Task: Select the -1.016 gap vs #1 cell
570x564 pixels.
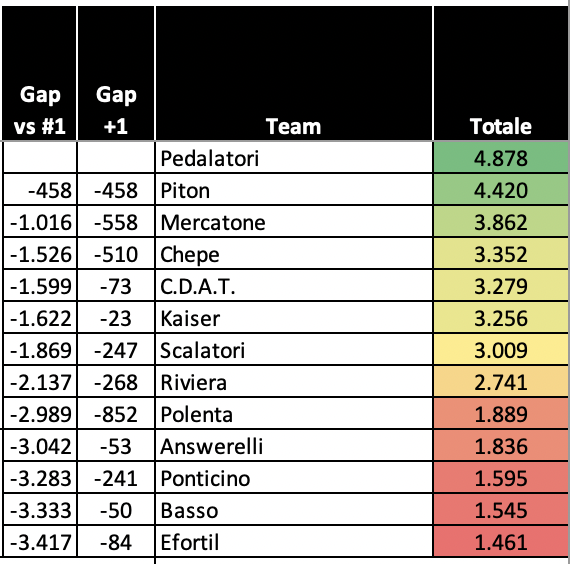Action: 40,222
